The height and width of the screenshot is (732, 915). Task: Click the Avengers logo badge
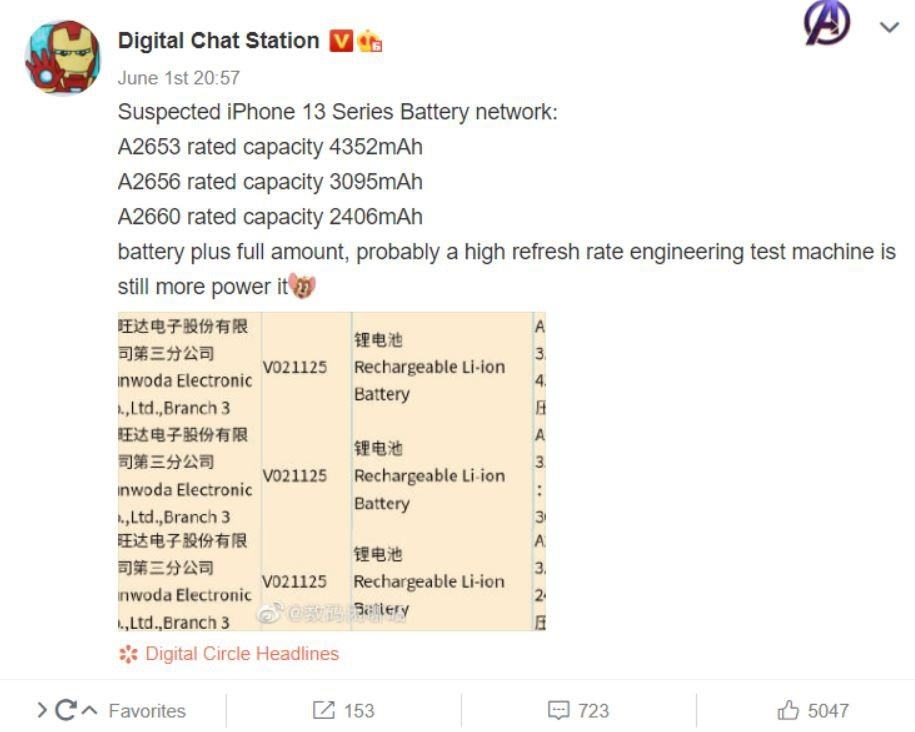click(827, 24)
